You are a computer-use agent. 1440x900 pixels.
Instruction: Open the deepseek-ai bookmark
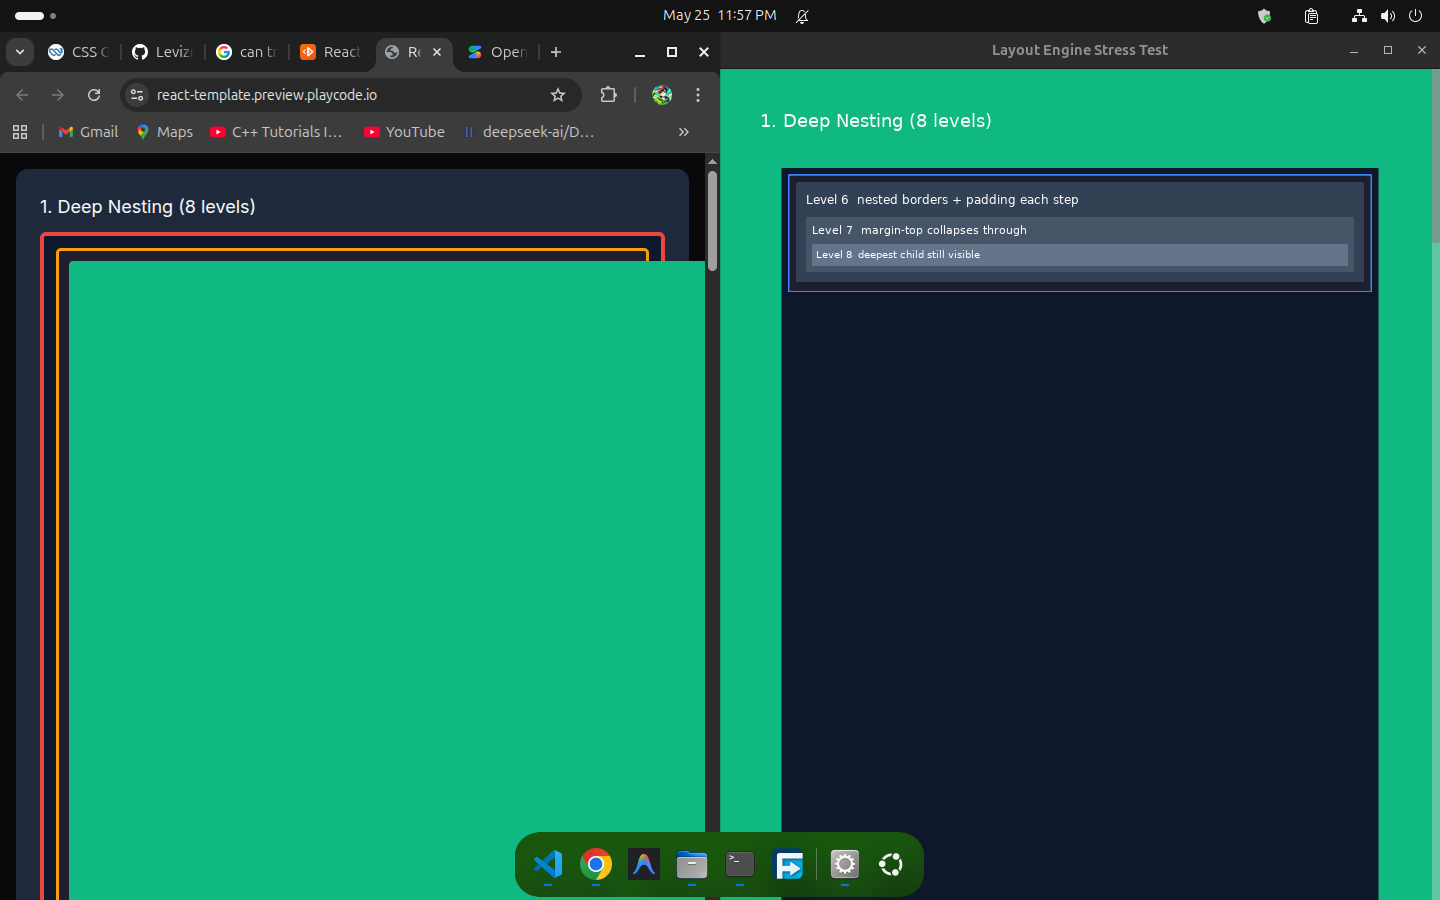(529, 132)
